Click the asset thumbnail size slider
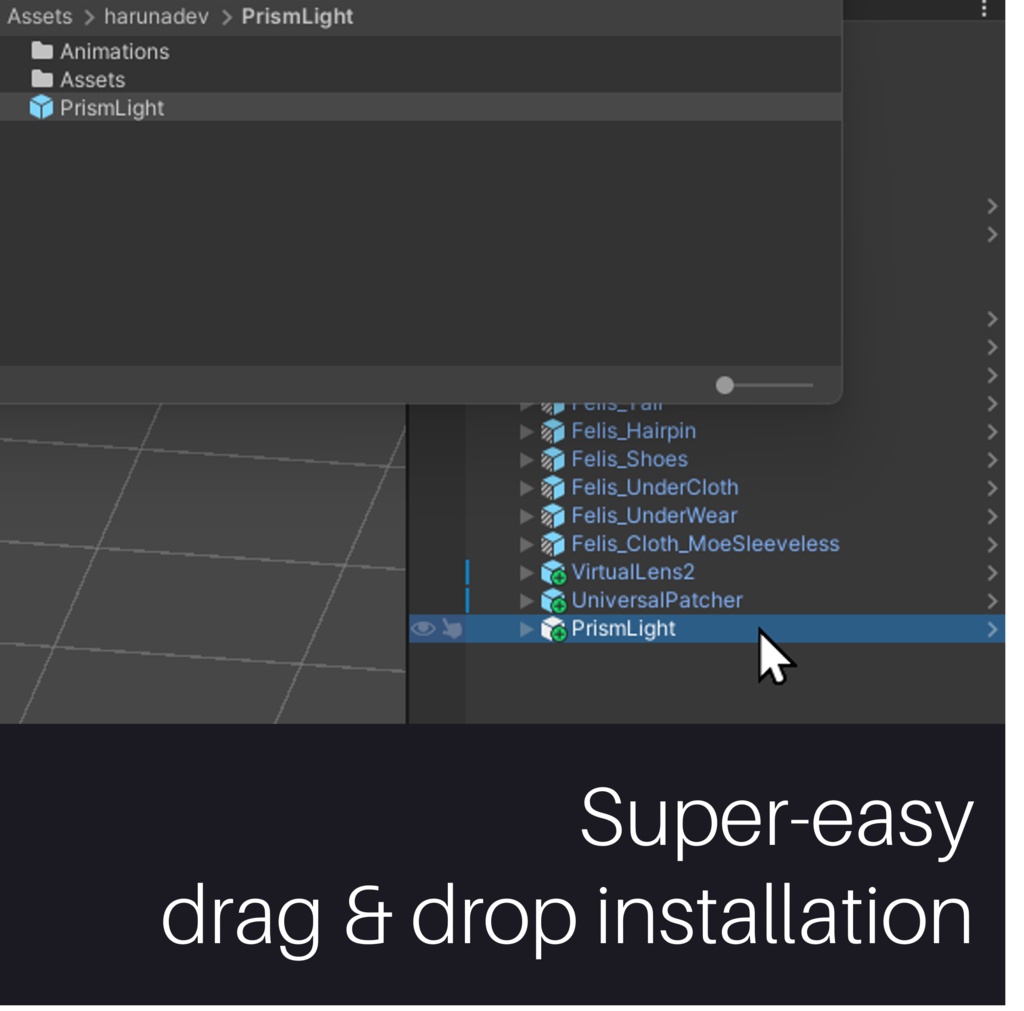Viewport: 1024px width, 1011px height. point(725,384)
